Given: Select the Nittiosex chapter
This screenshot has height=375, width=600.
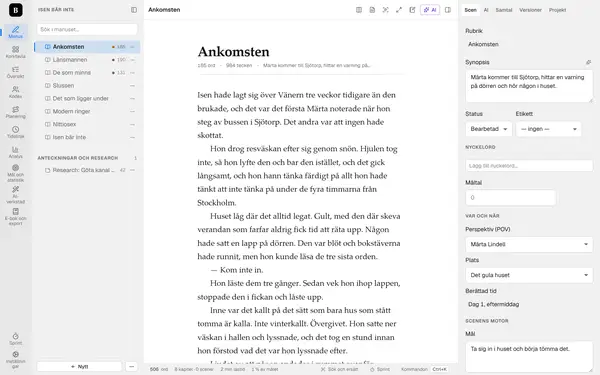Looking at the screenshot, I should coord(87,124).
